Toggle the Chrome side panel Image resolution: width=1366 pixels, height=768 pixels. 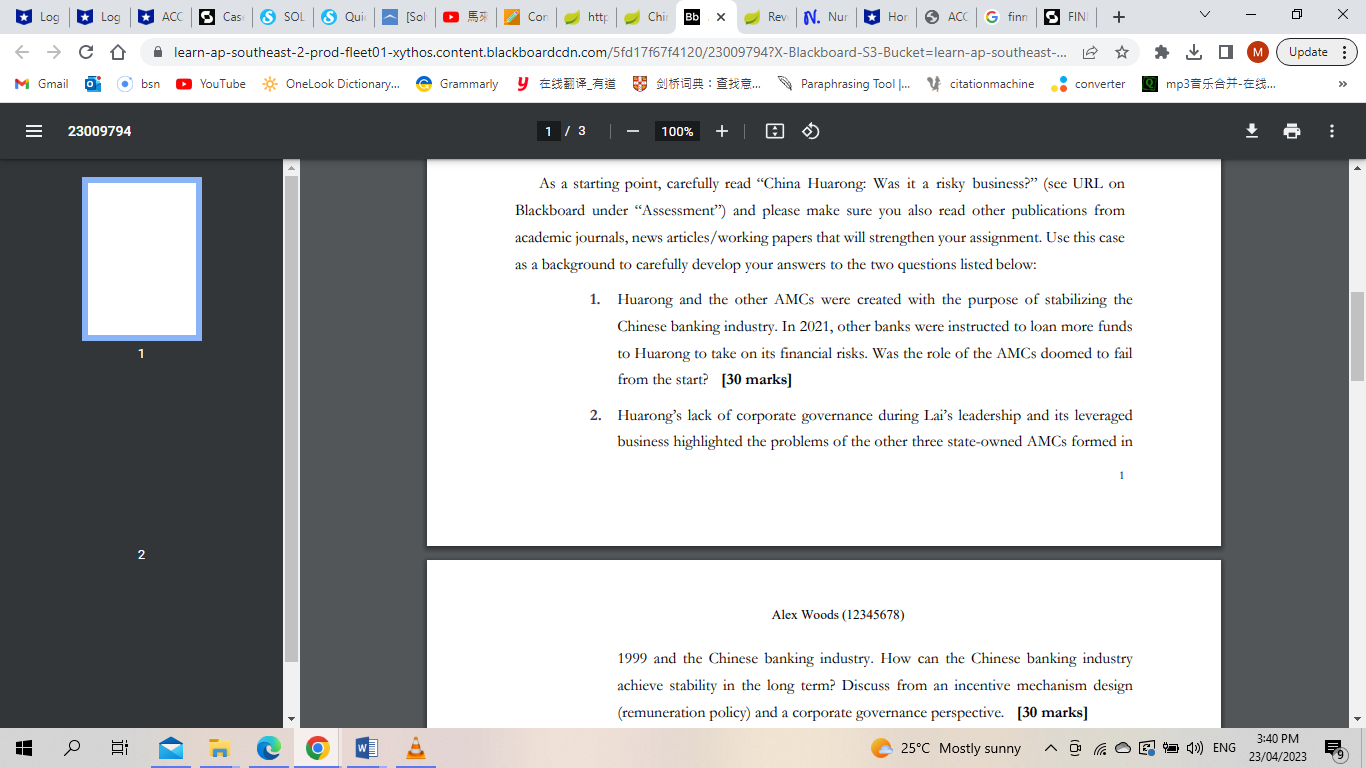pos(1225,52)
